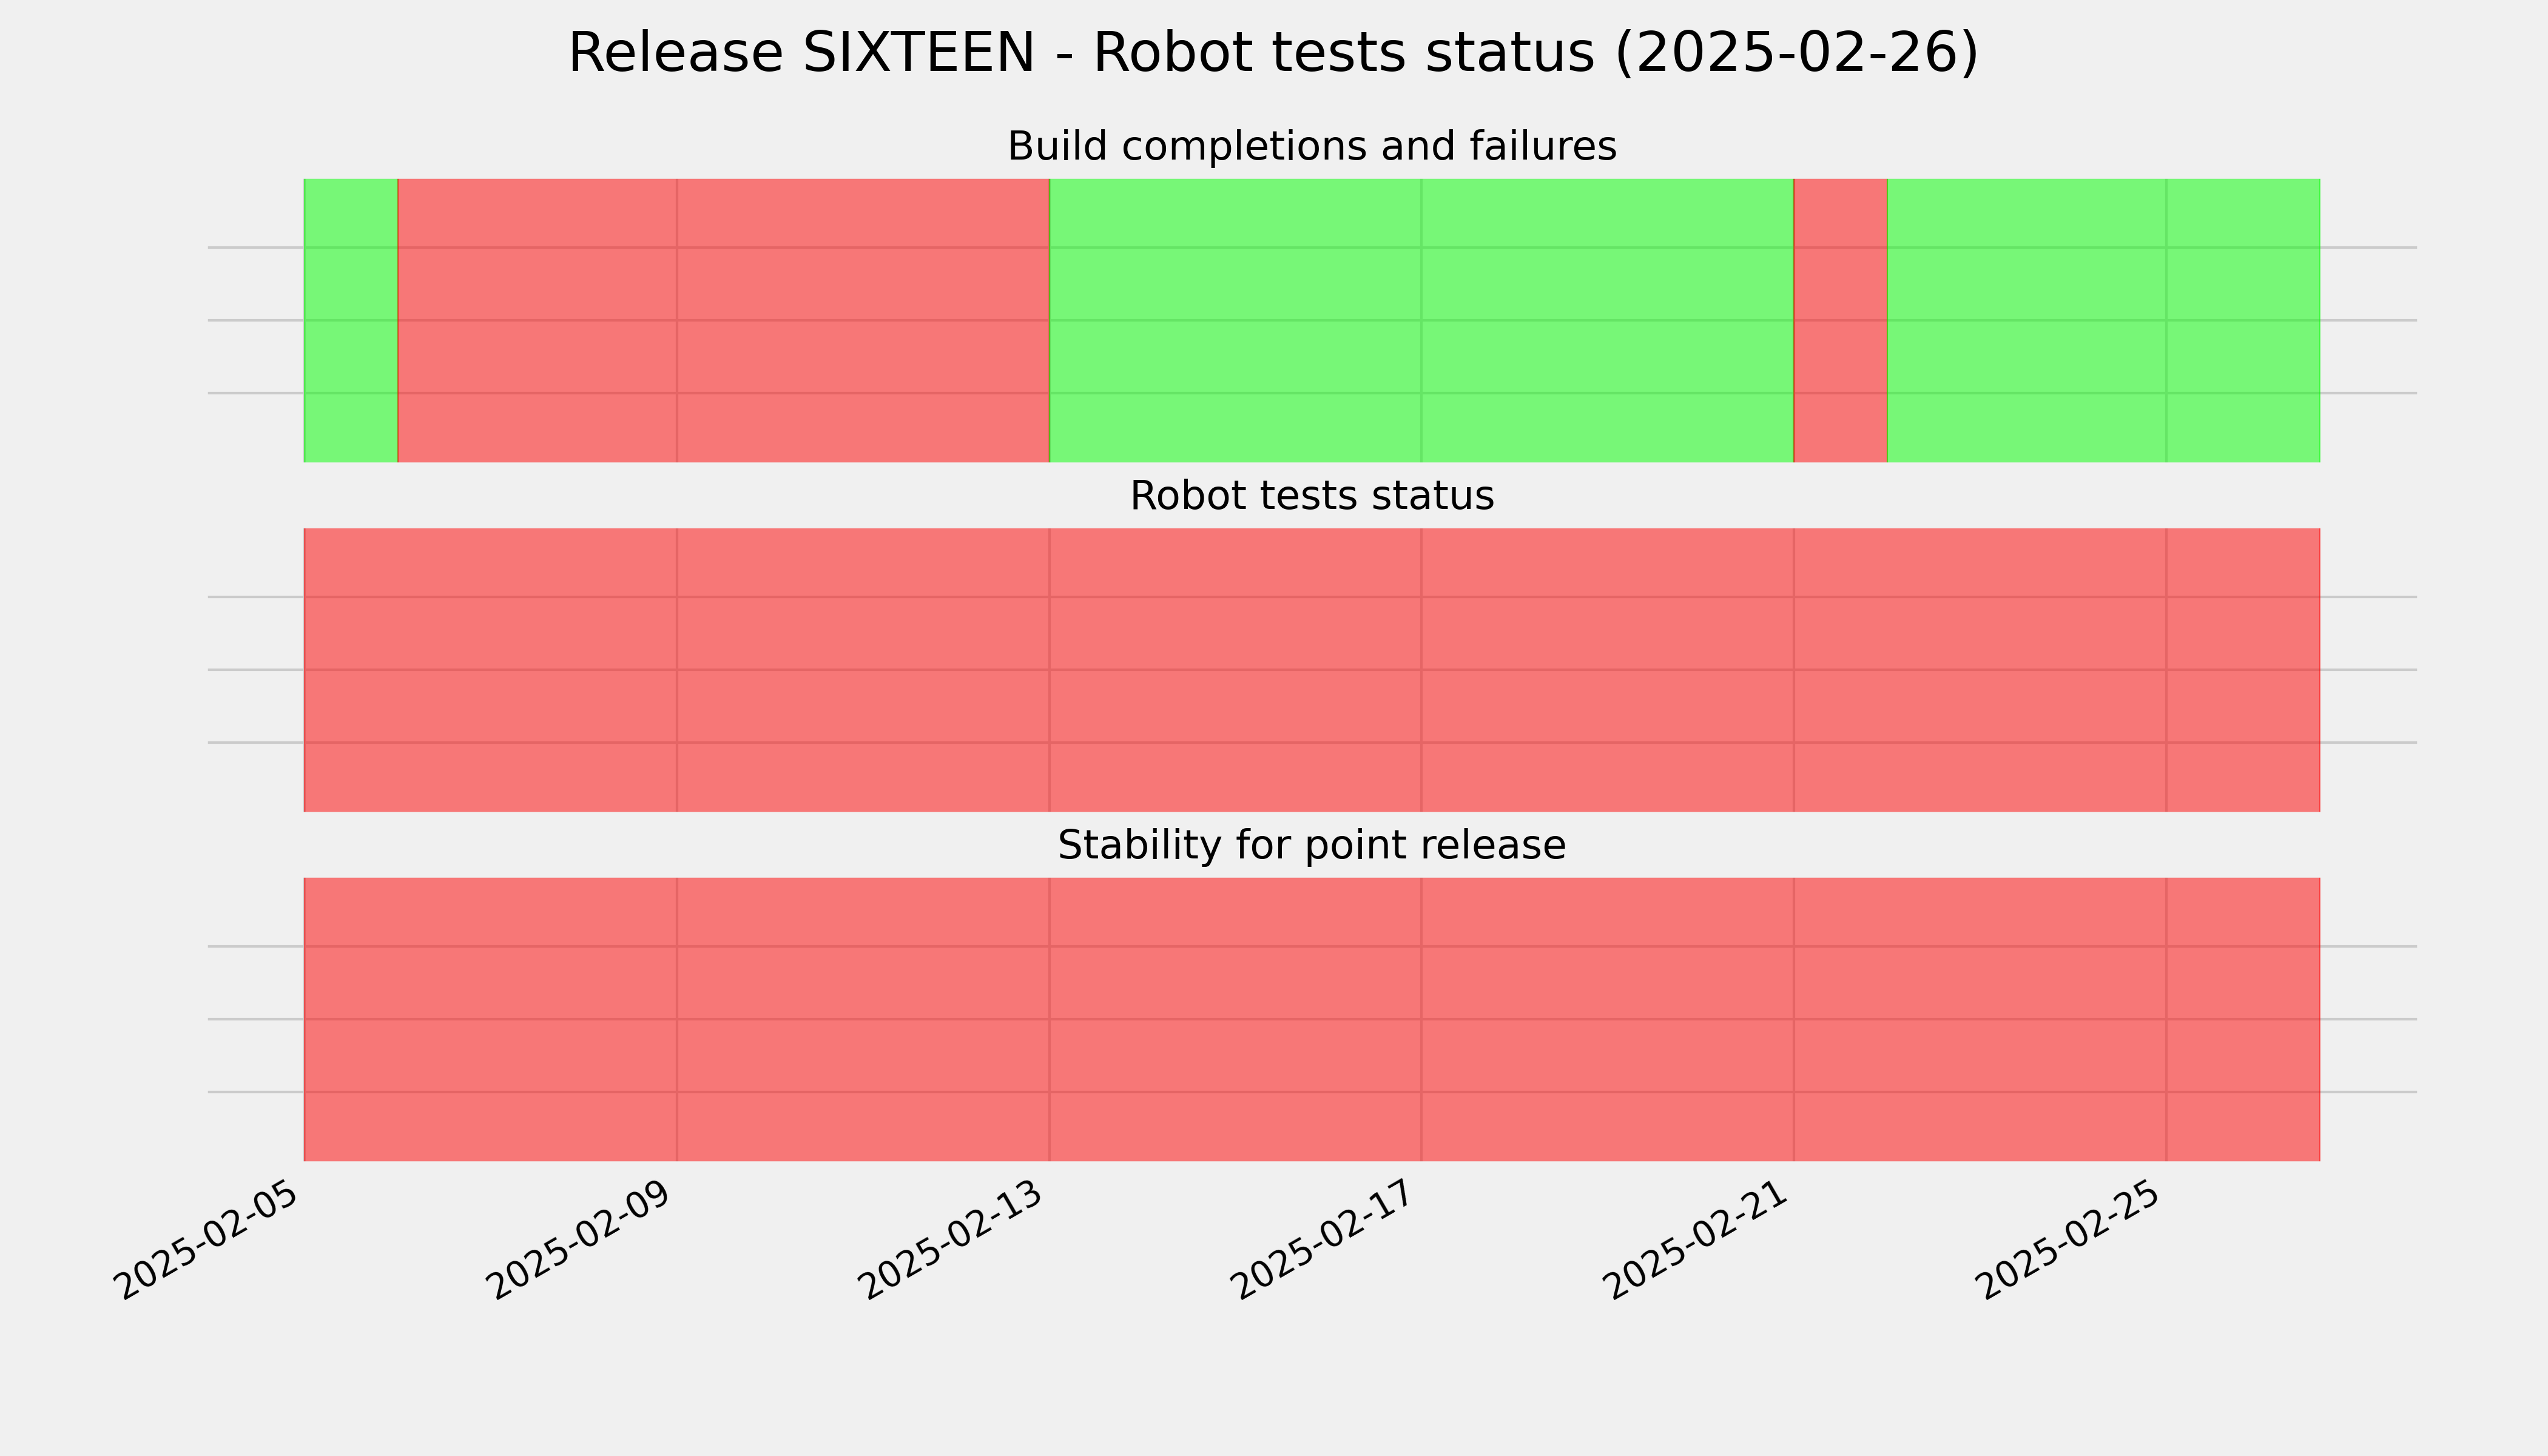Screen dimensions: 2548x1456
Task: Click the 02-17 gridline inside build chart
Action: (x=1421, y=320)
